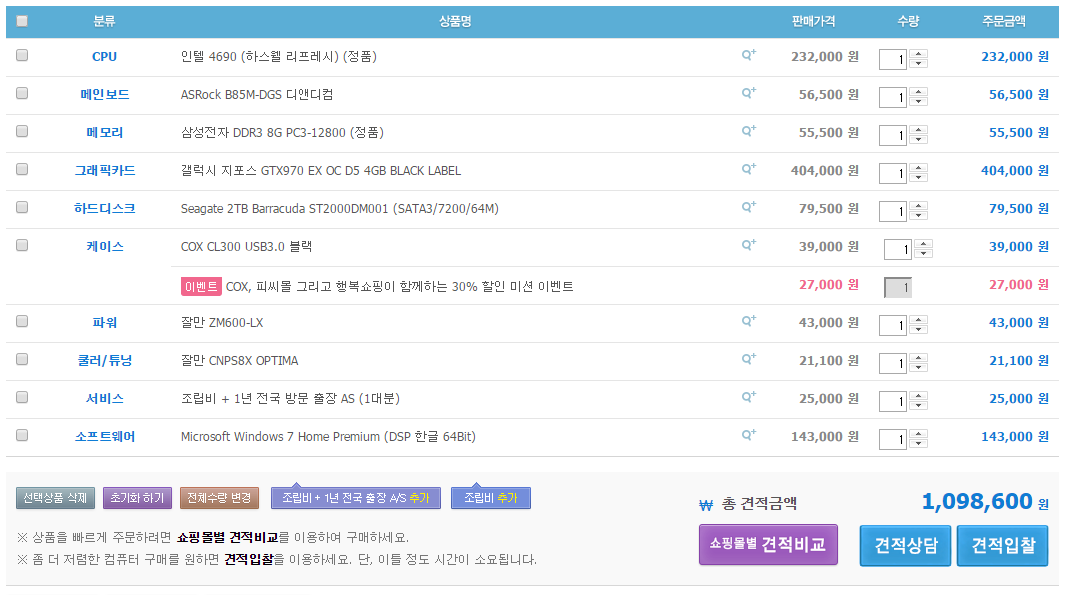
Task: Open the 그래픽카드 category link
Action: [x=104, y=171]
